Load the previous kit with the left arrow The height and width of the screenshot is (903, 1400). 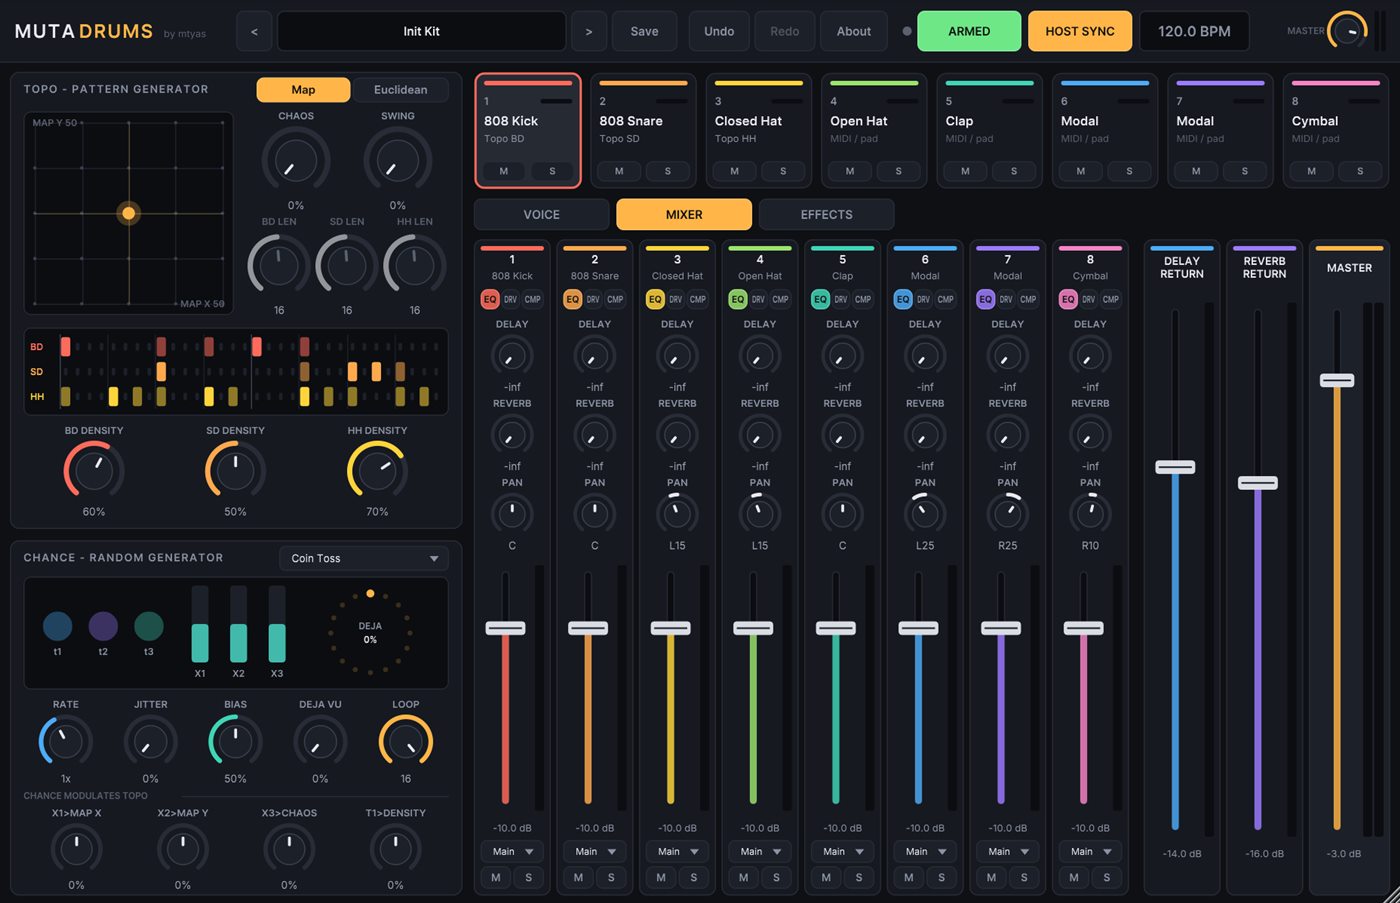click(x=254, y=31)
